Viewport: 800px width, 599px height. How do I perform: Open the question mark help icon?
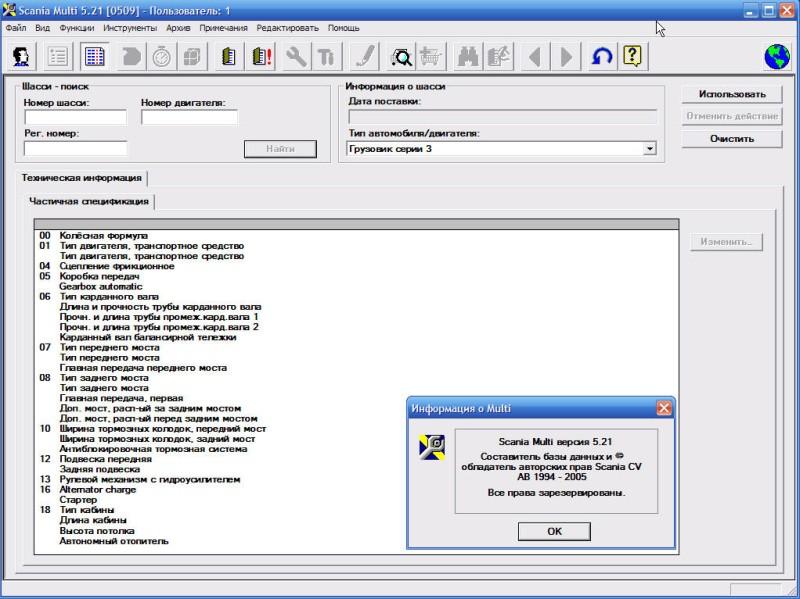point(633,57)
